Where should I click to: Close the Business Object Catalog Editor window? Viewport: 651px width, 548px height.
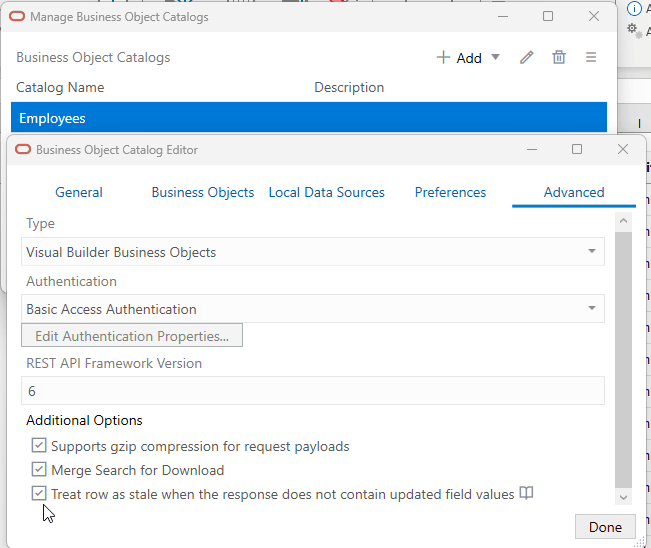click(x=622, y=149)
